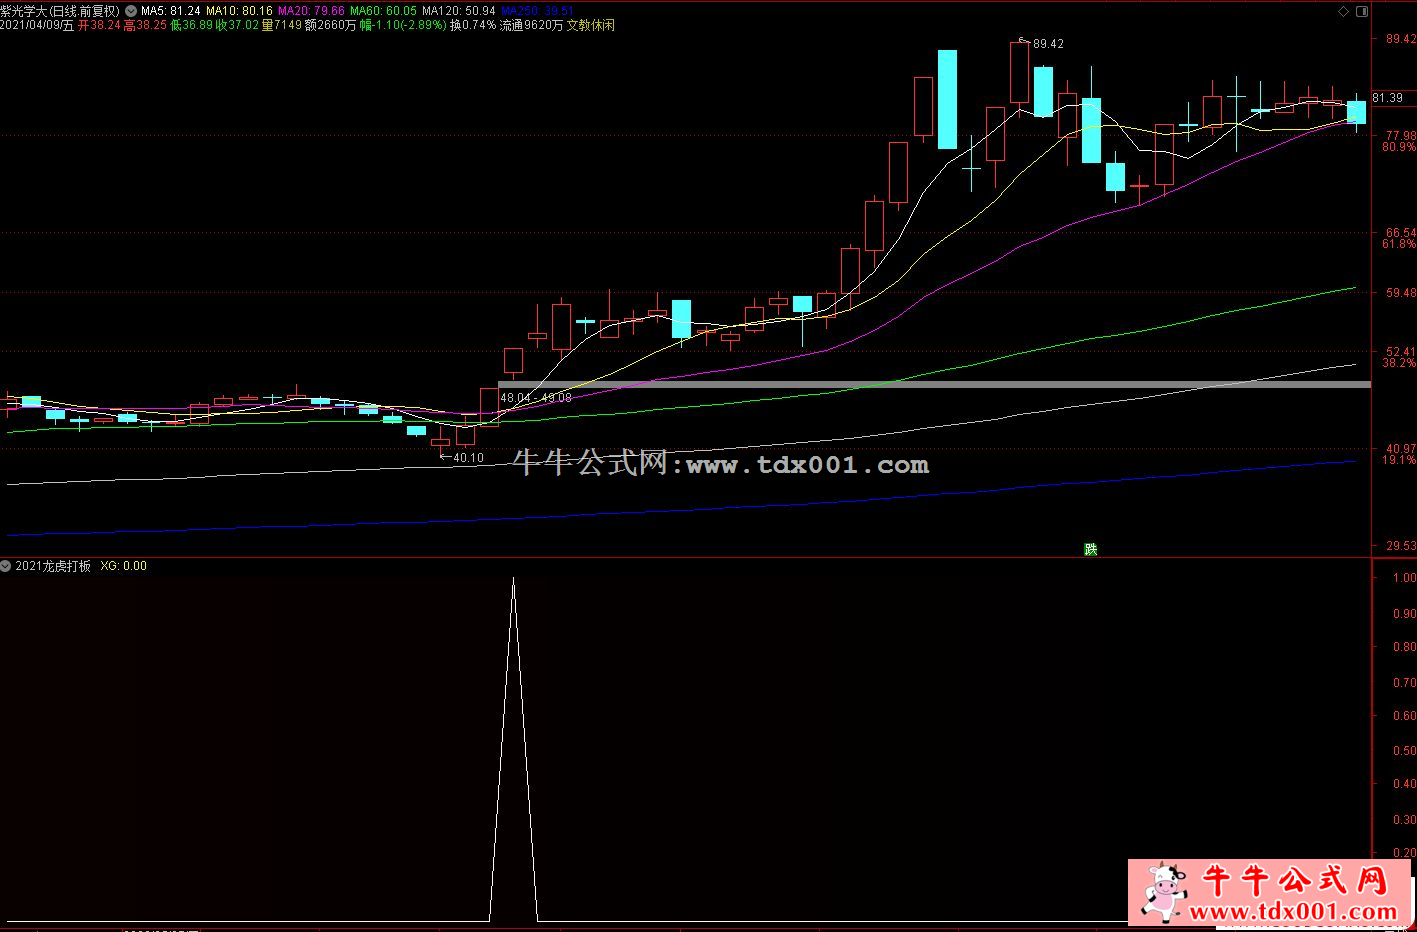
Task: Click the 29.53 axis price label
Action: pos(1400,546)
